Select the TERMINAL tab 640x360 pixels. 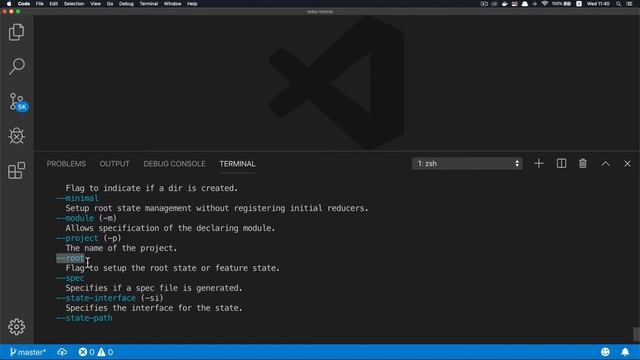pos(237,164)
